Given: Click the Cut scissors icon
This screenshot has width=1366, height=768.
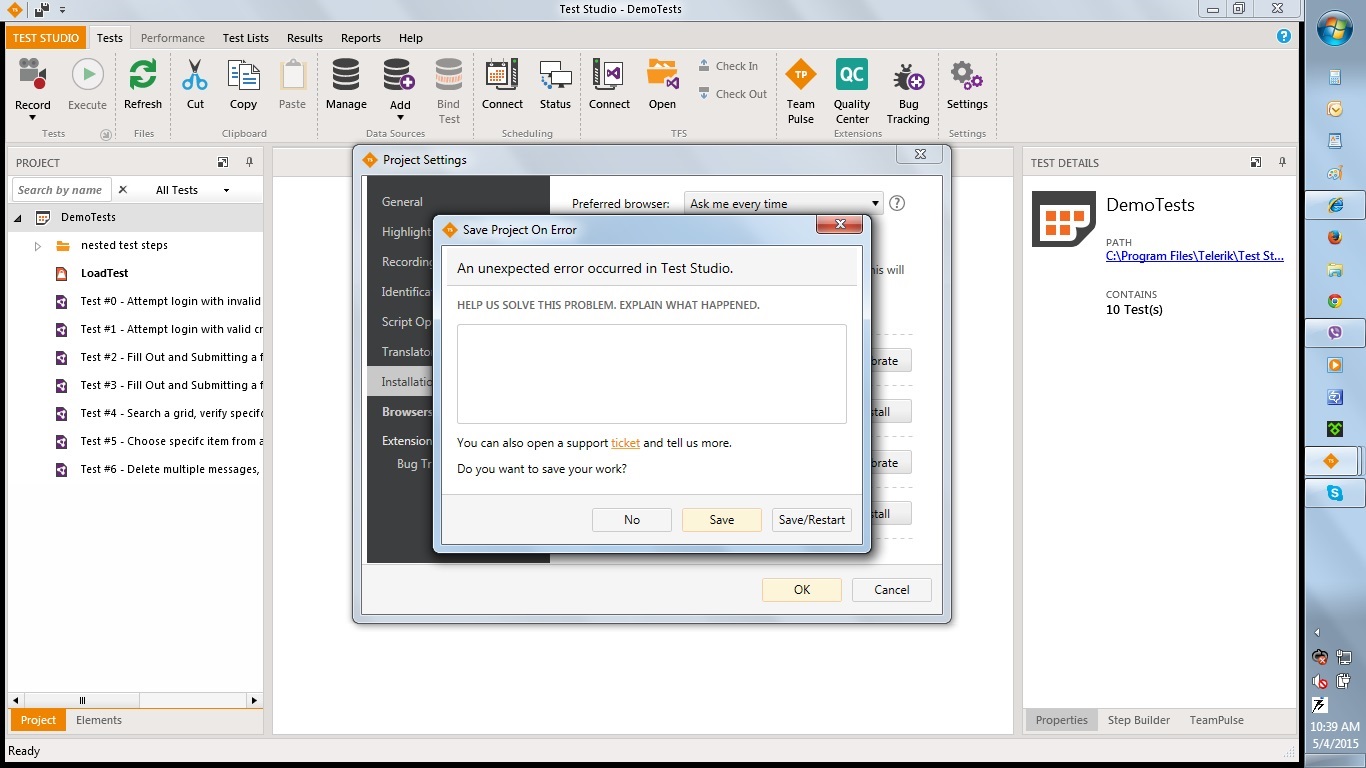Looking at the screenshot, I should (195, 75).
